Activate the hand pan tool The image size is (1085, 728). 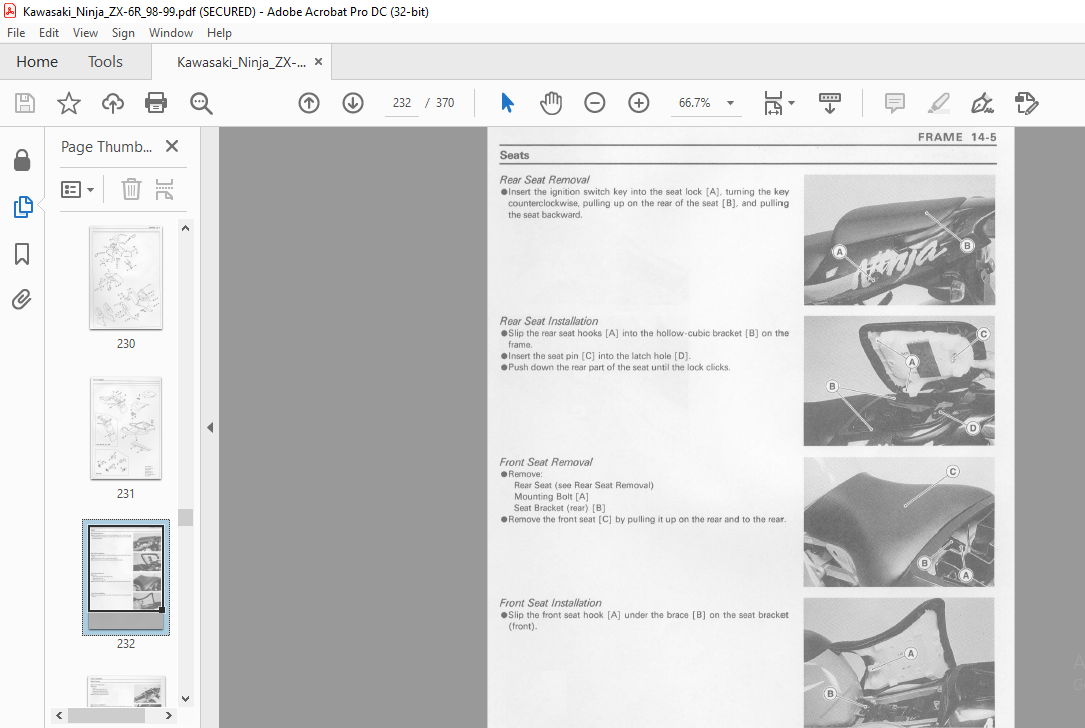point(551,103)
